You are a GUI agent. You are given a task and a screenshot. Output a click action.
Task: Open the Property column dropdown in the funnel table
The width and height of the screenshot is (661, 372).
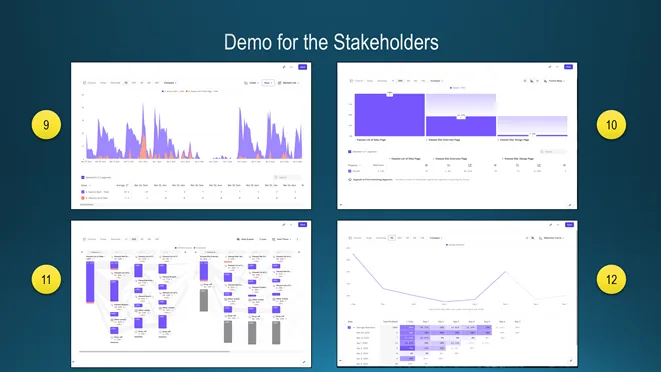354,165
